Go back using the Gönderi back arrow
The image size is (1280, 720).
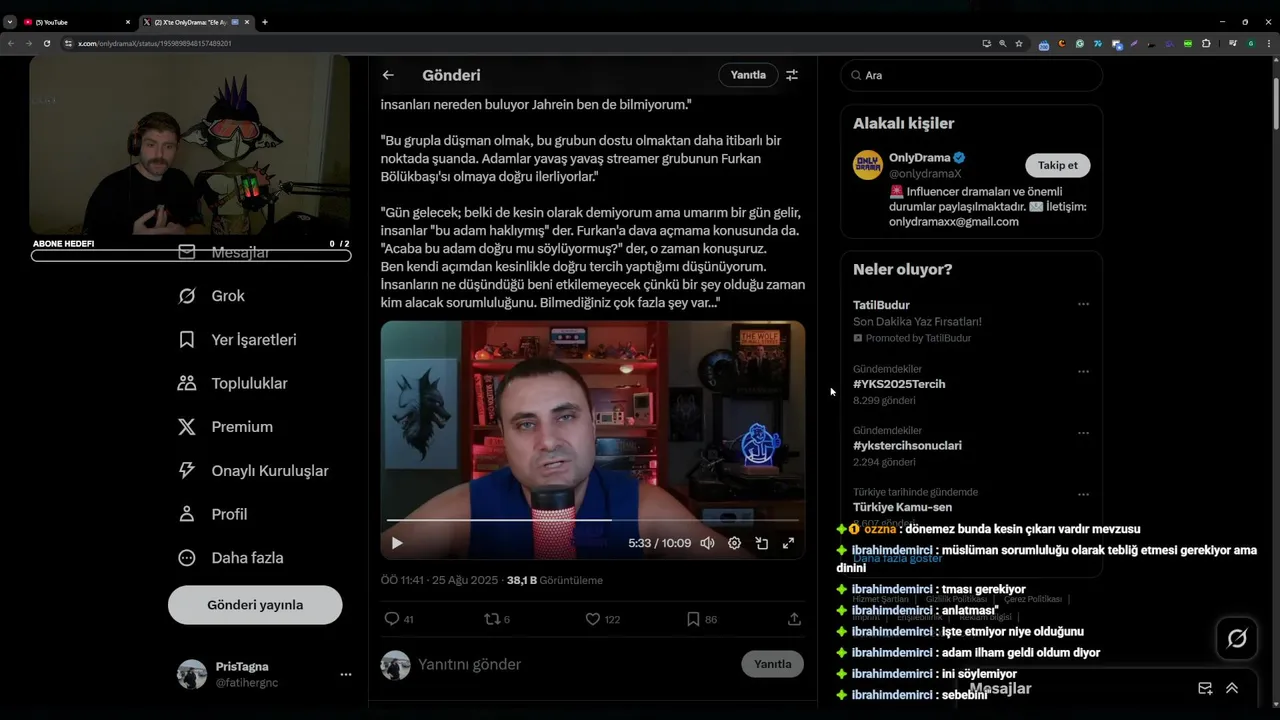(x=388, y=75)
